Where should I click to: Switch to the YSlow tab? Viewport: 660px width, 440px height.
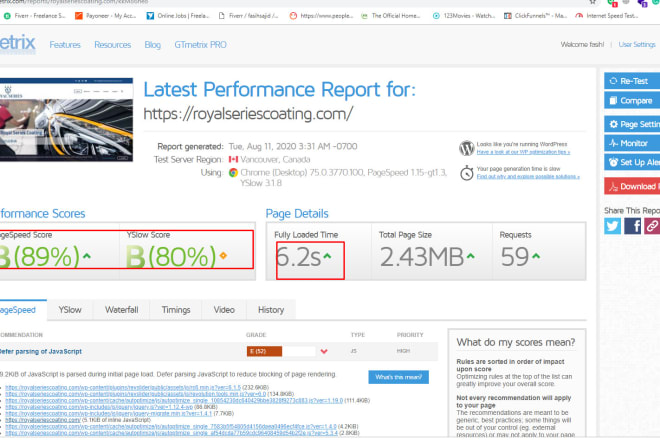(x=70, y=310)
